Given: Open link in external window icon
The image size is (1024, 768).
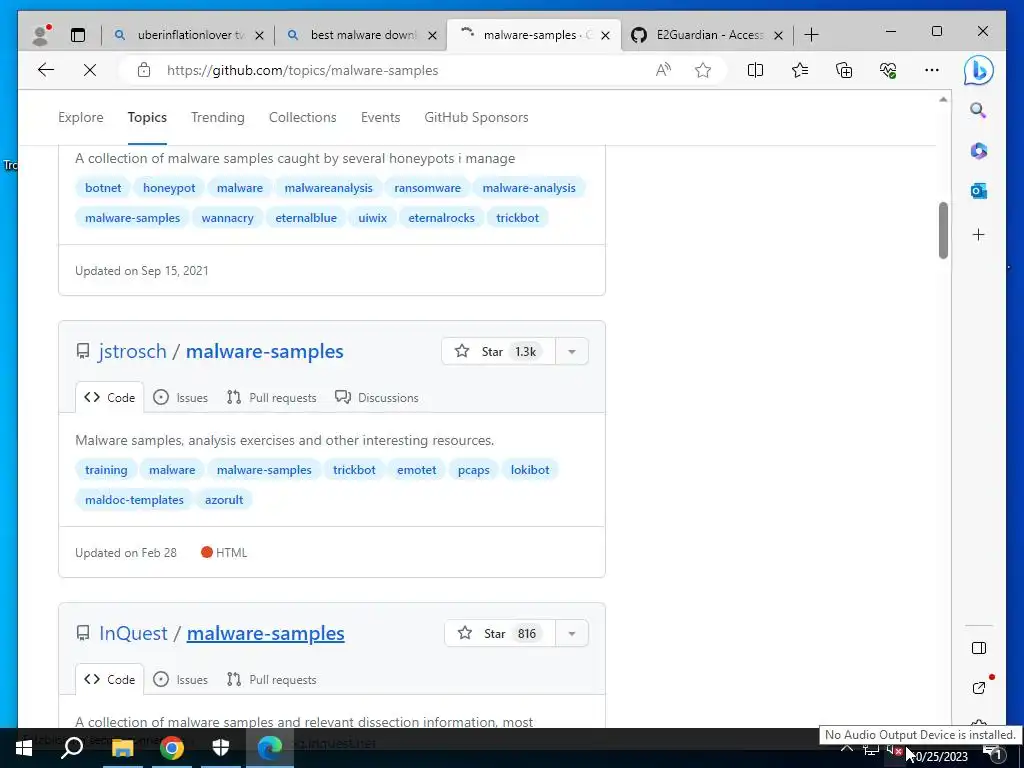Looking at the screenshot, I should click(978, 688).
